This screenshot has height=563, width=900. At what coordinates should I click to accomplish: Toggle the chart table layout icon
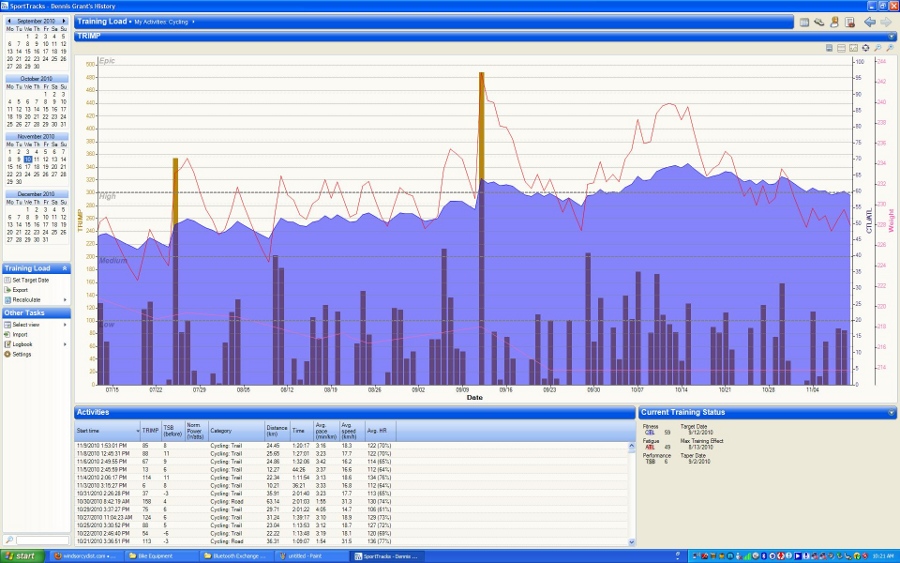click(x=841, y=48)
